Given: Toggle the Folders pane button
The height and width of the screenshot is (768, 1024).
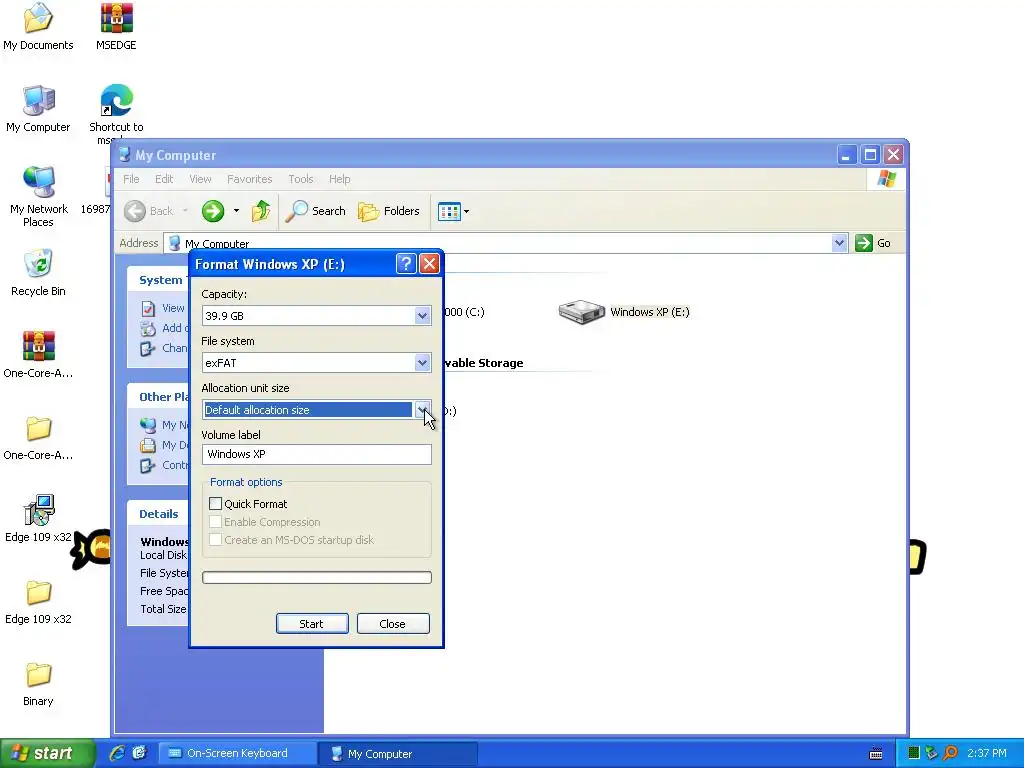Looking at the screenshot, I should [x=389, y=211].
